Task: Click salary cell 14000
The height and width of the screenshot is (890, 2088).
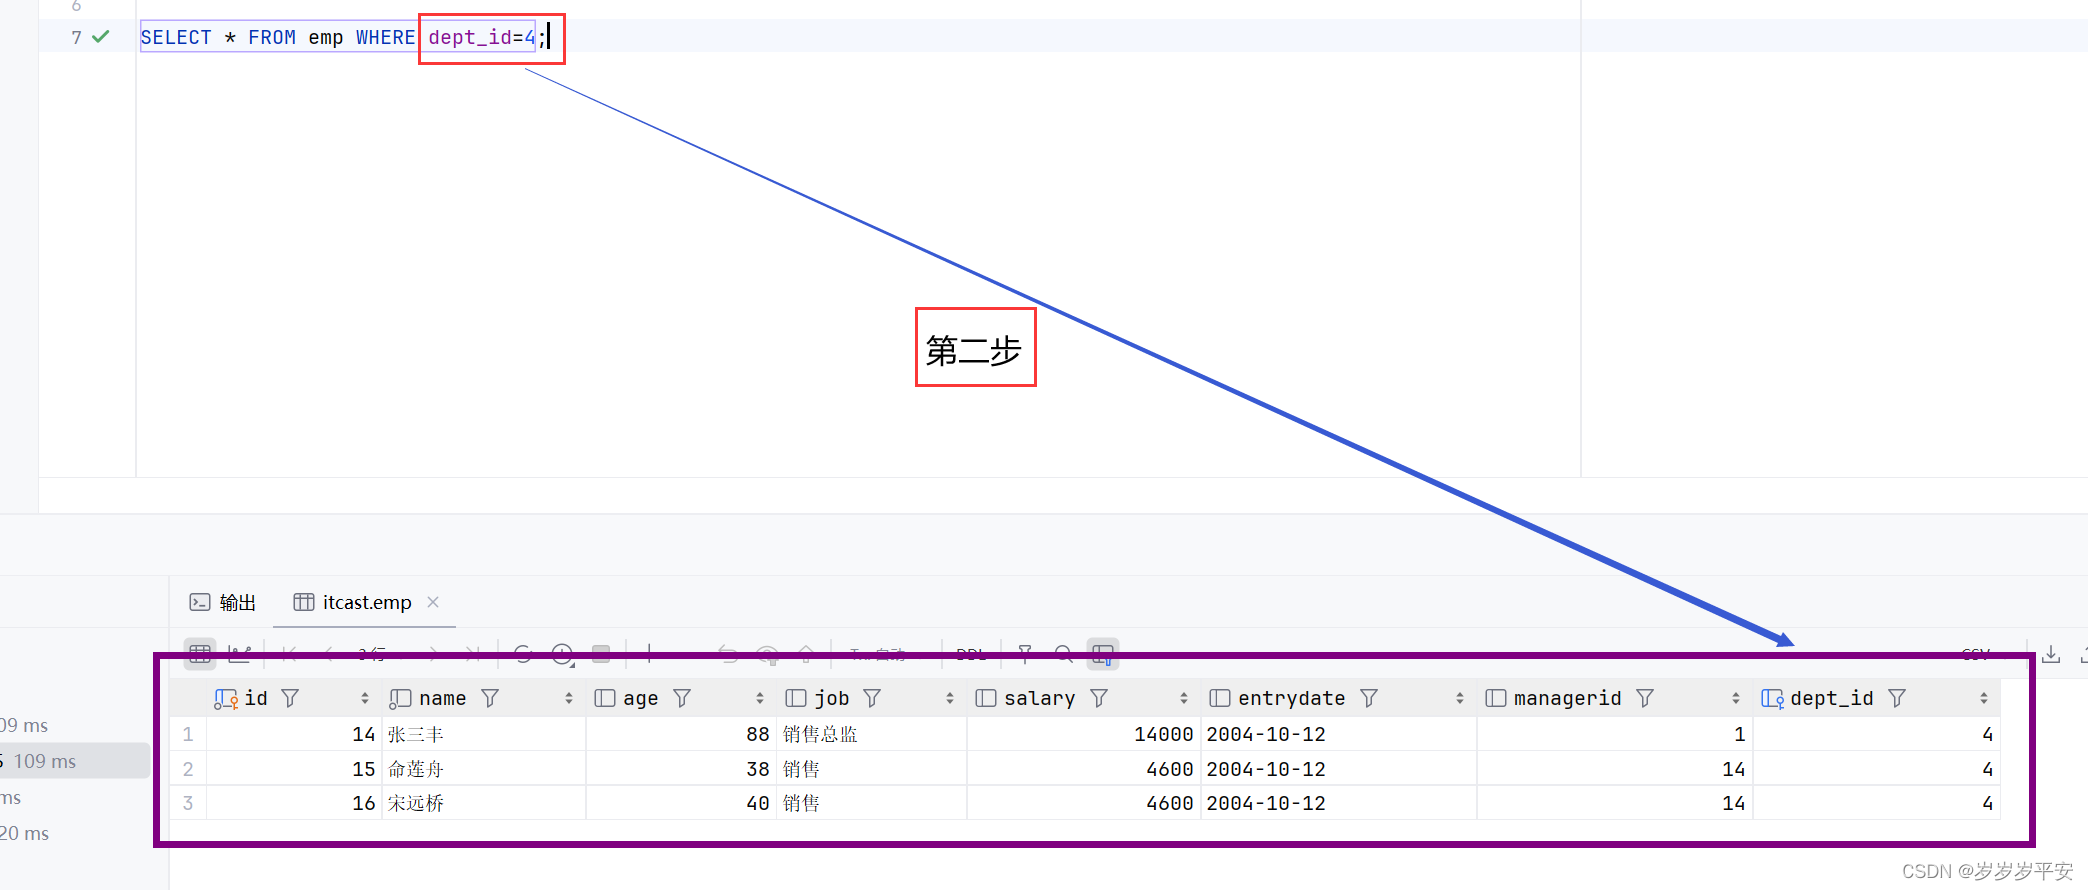Action: [x=1084, y=734]
